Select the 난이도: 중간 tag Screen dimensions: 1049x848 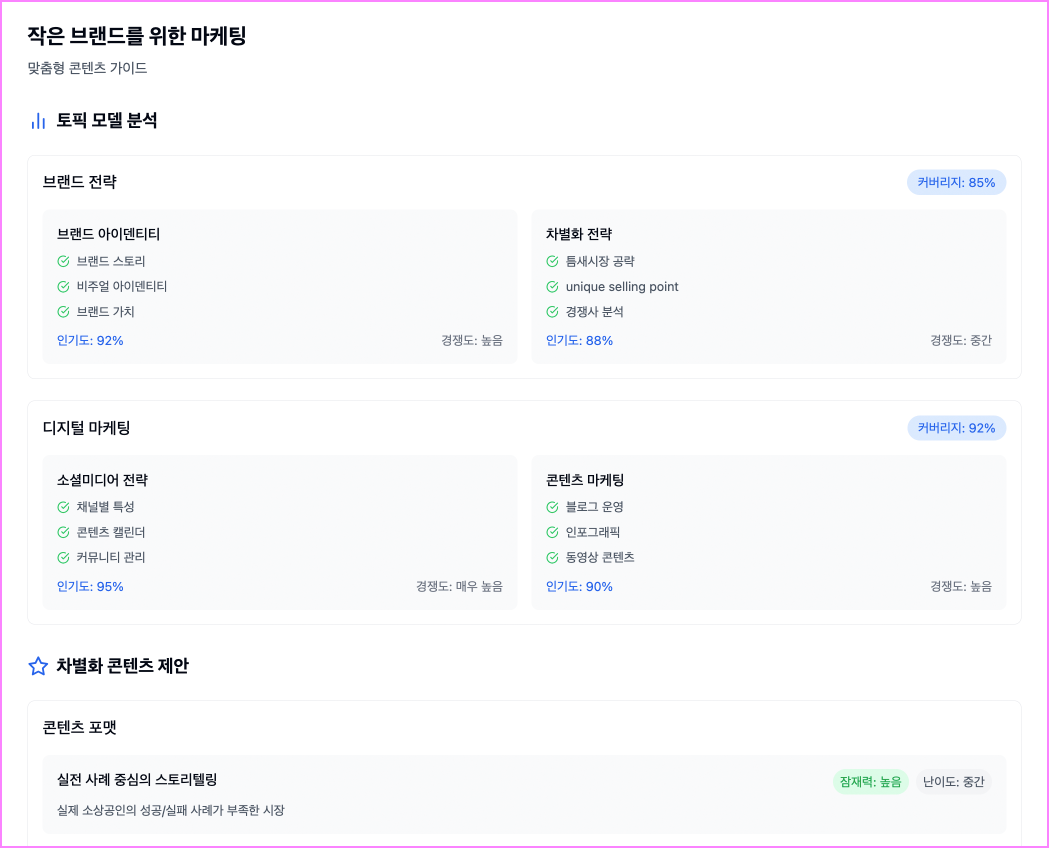(x=953, y=782)
